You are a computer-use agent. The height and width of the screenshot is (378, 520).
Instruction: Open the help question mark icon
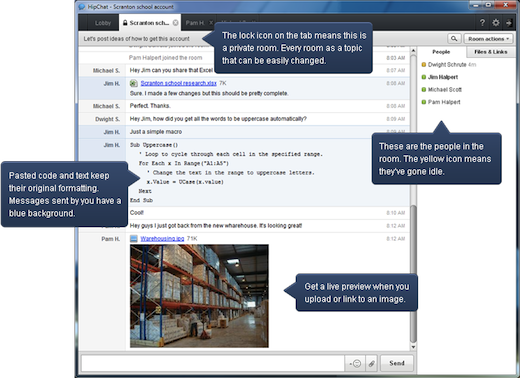point(482,23)
